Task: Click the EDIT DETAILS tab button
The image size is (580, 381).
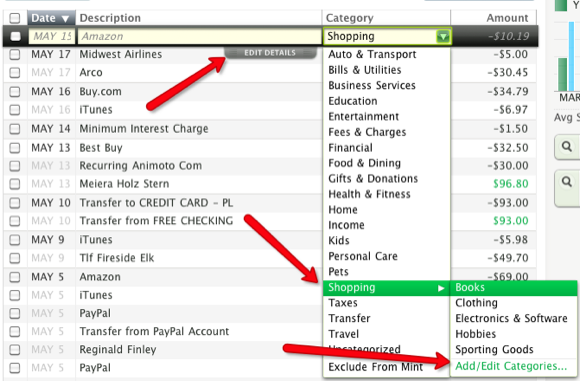Action: [x=270, y=53]
